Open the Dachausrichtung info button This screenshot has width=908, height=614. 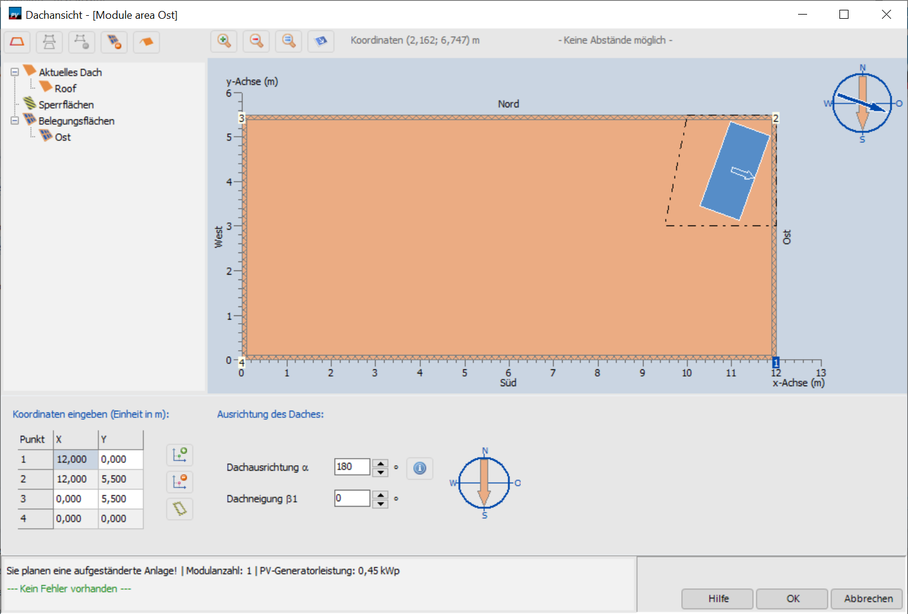tap(420, 467)
